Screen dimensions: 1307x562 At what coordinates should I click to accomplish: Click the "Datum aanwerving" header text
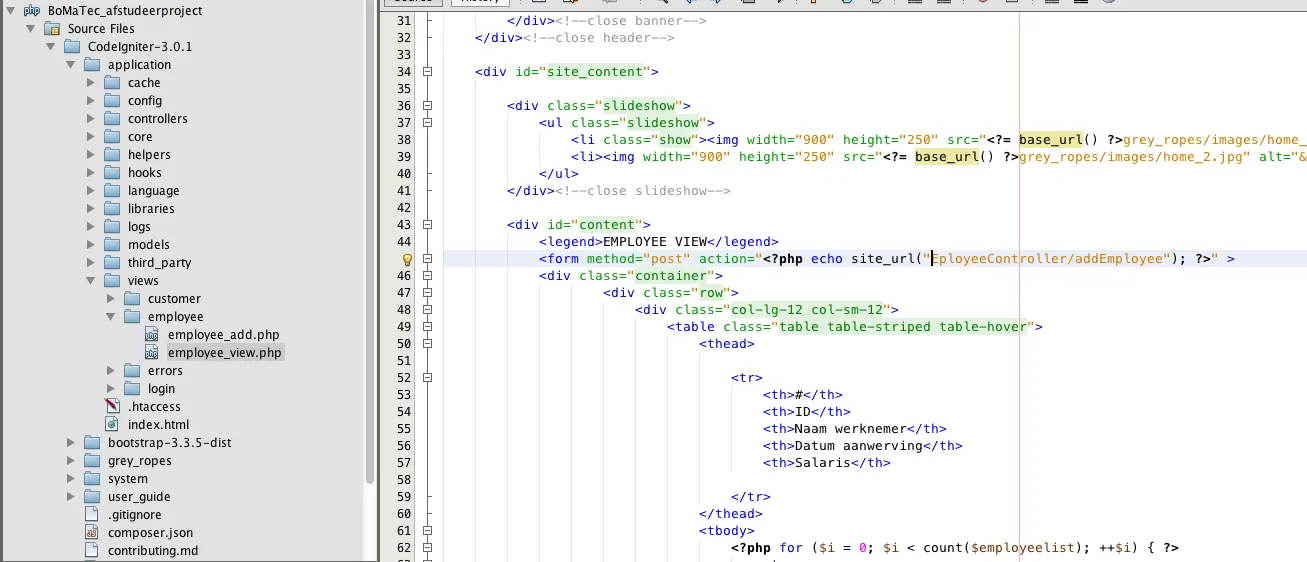[x=858, y=446]
